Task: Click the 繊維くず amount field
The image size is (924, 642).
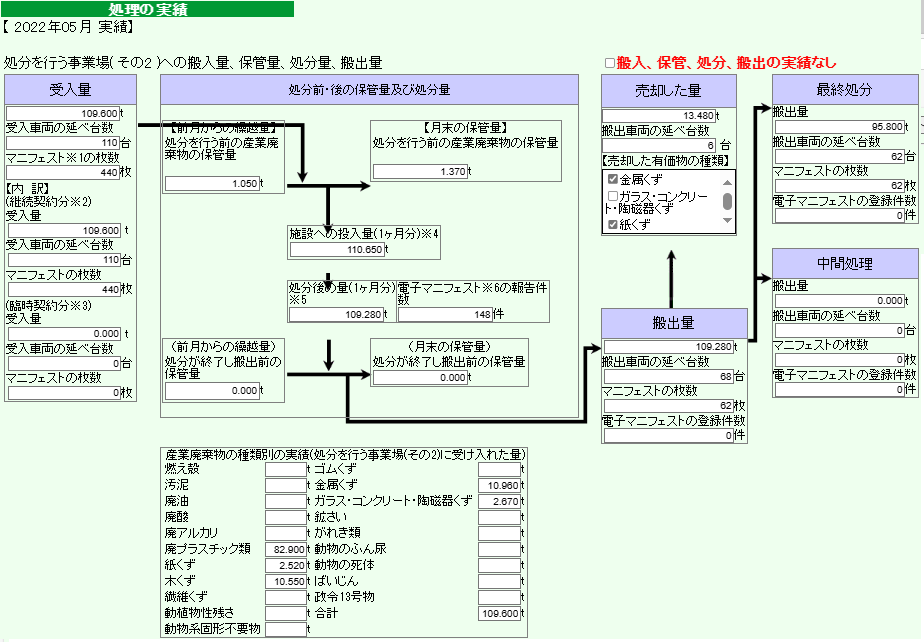Action: coord(286,597)
